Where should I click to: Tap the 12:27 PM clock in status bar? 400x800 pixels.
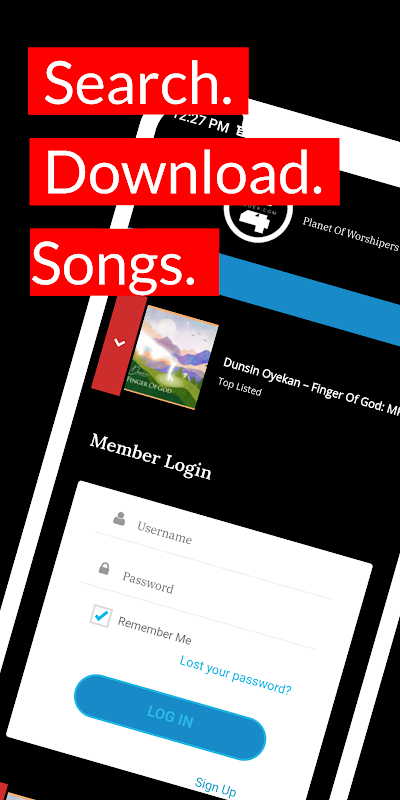pyautogui.click(x=200, y=121)
